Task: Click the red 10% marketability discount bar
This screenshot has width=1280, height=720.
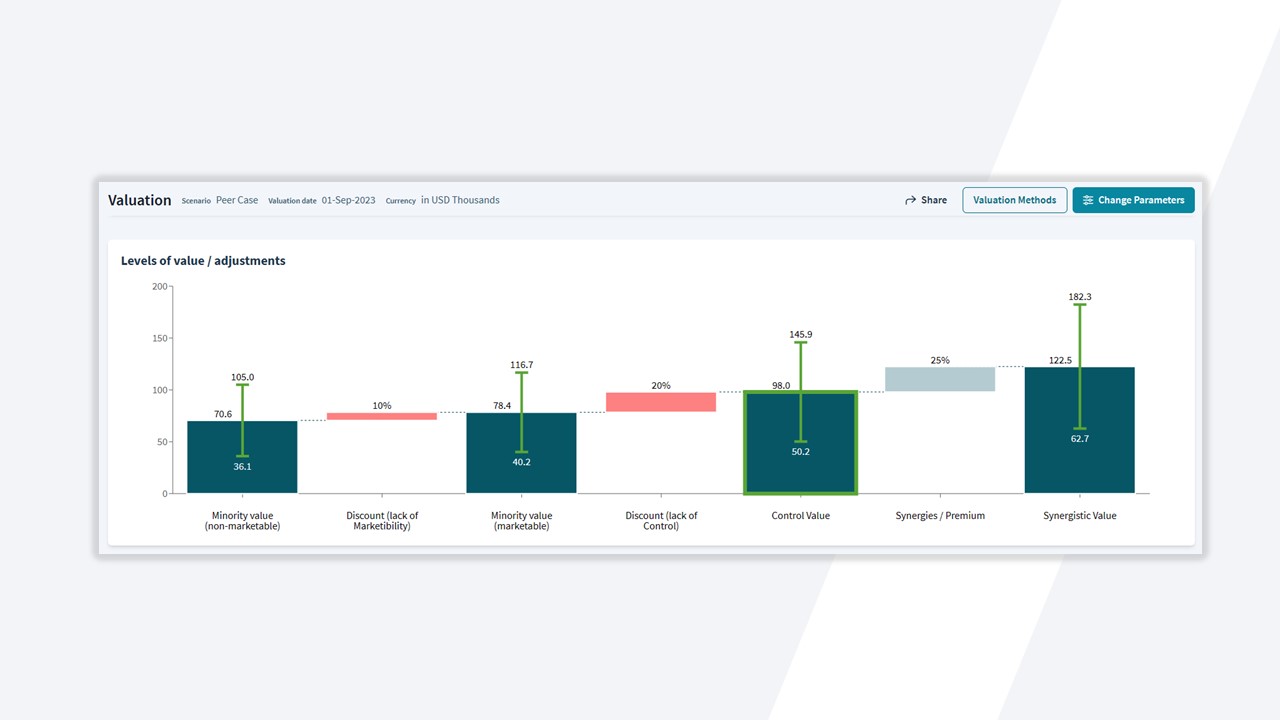Action: (x=382, y=416)
